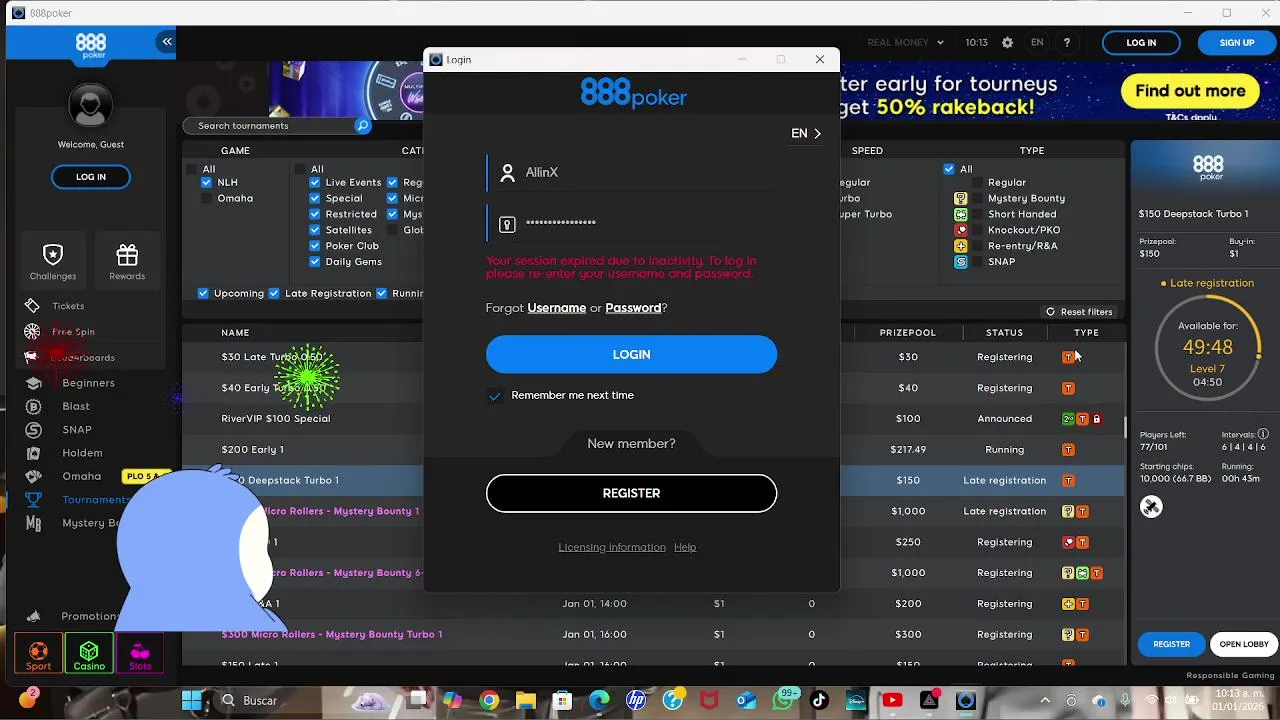
Task: Open YouTube from the taskbar
Action: [x=892, y=700]
